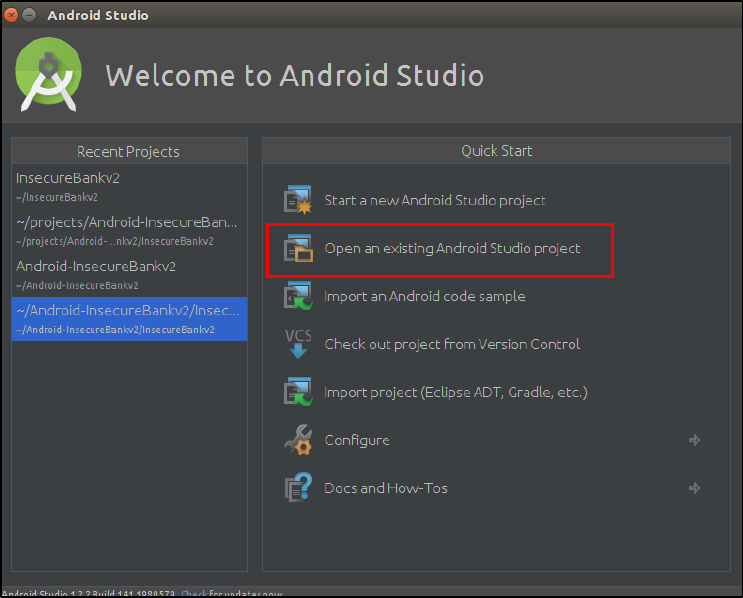Minimize the Android Studio window
743x598 pixels.
[x=29, y=15]
